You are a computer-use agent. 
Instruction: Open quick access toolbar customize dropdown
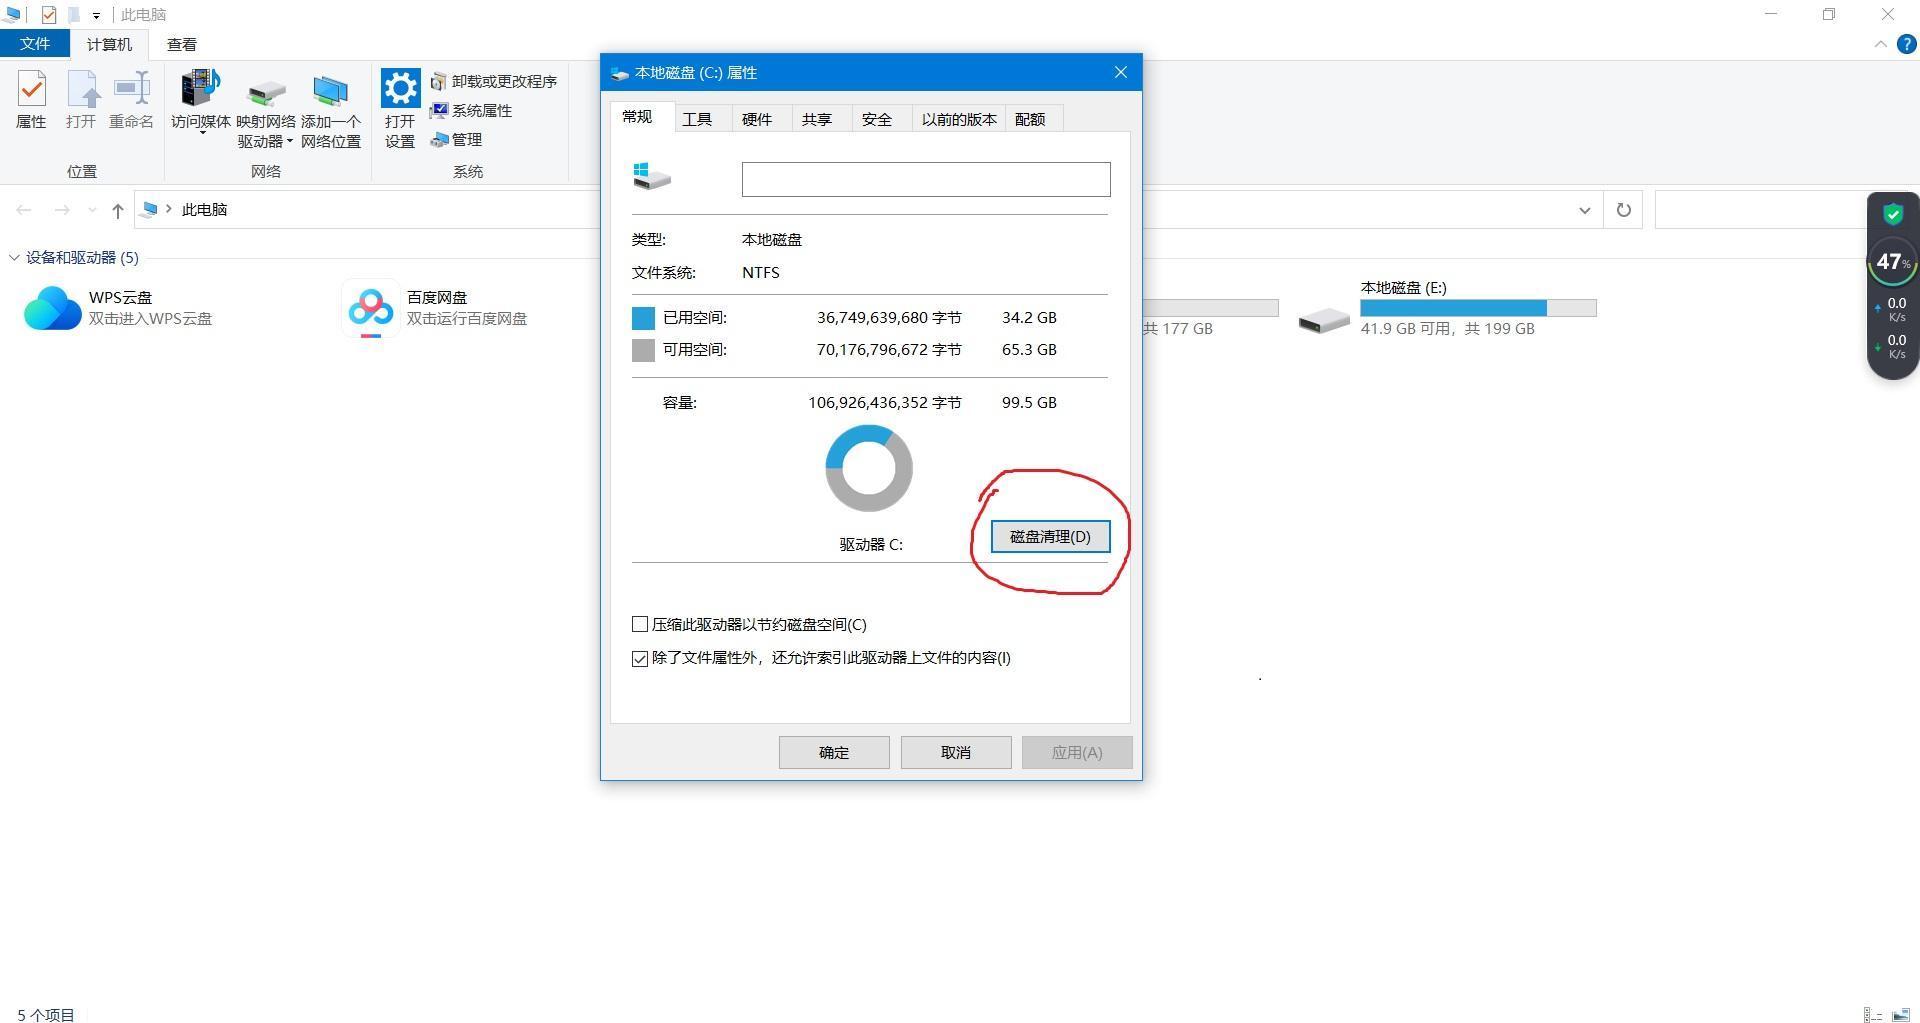96,16
